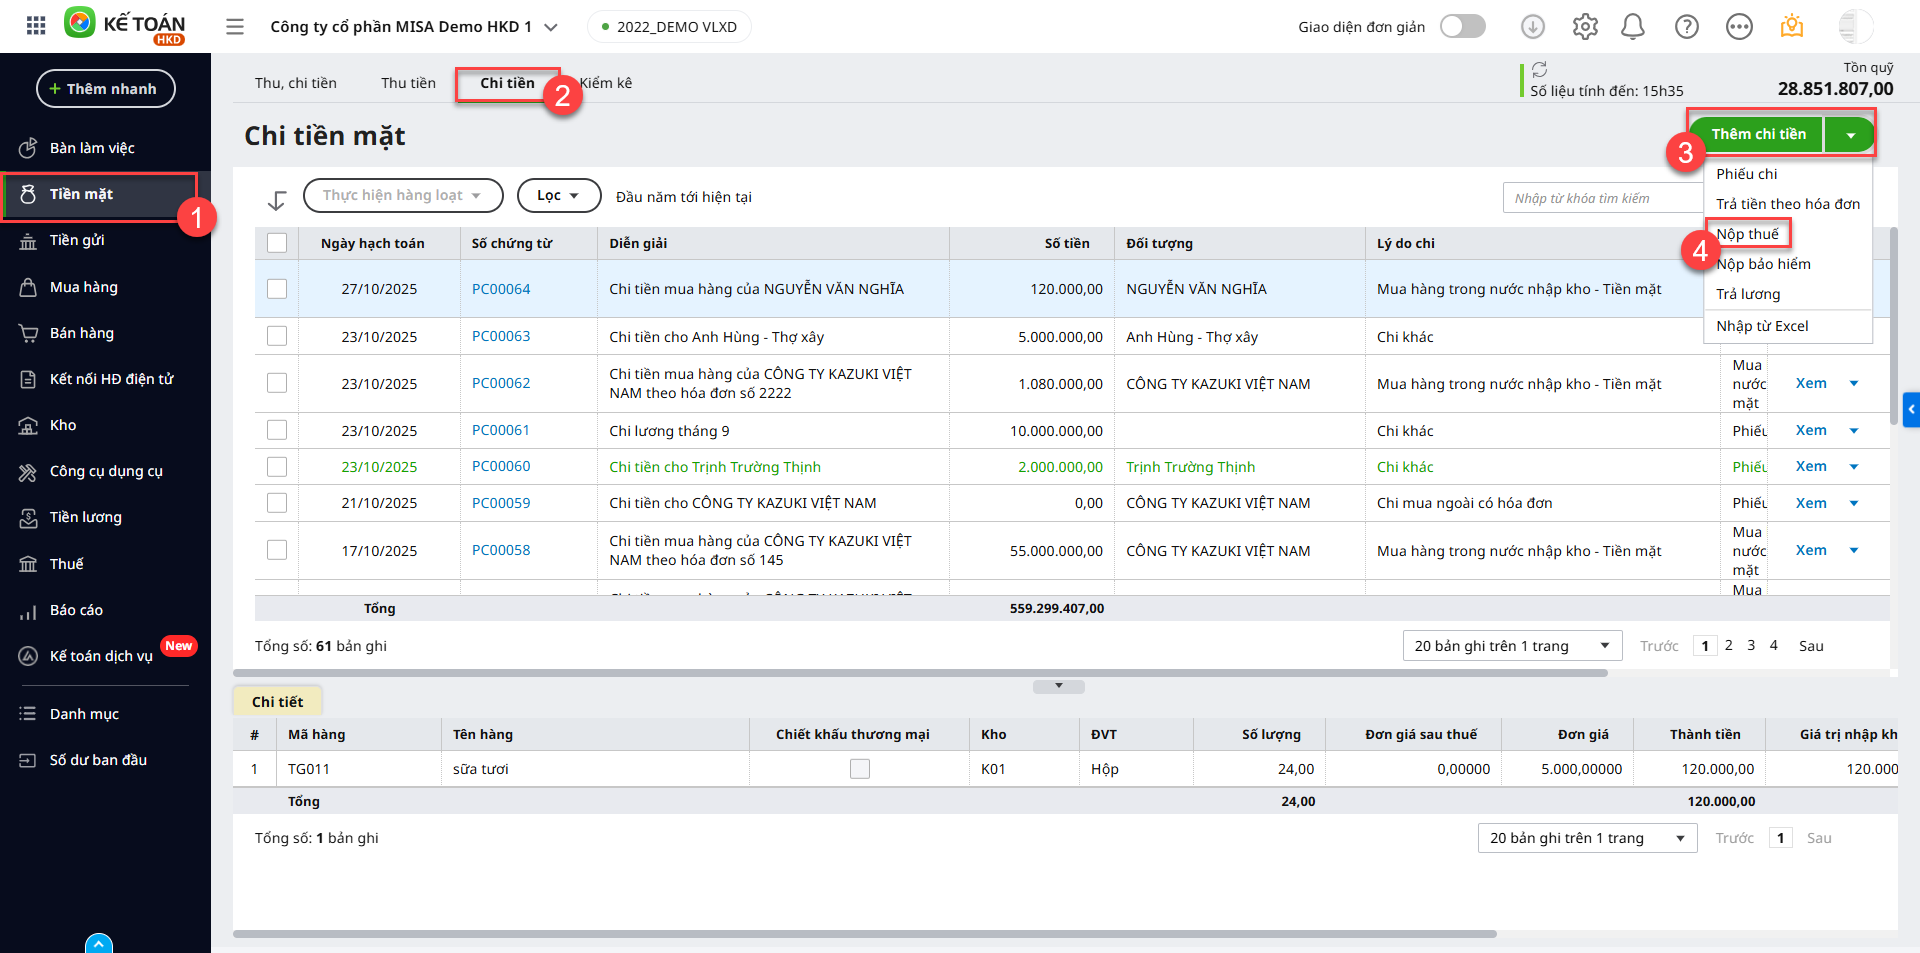1920x953 pixels.
Task: Tick the checkbox for row PC00063
Action: click(277, 336)
